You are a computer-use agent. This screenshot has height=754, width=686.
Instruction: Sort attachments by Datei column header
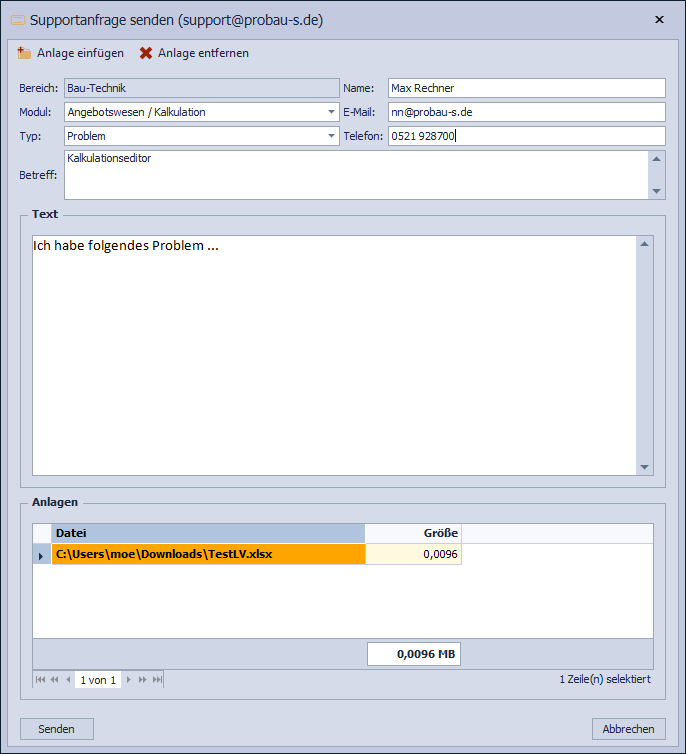point(208,533)
